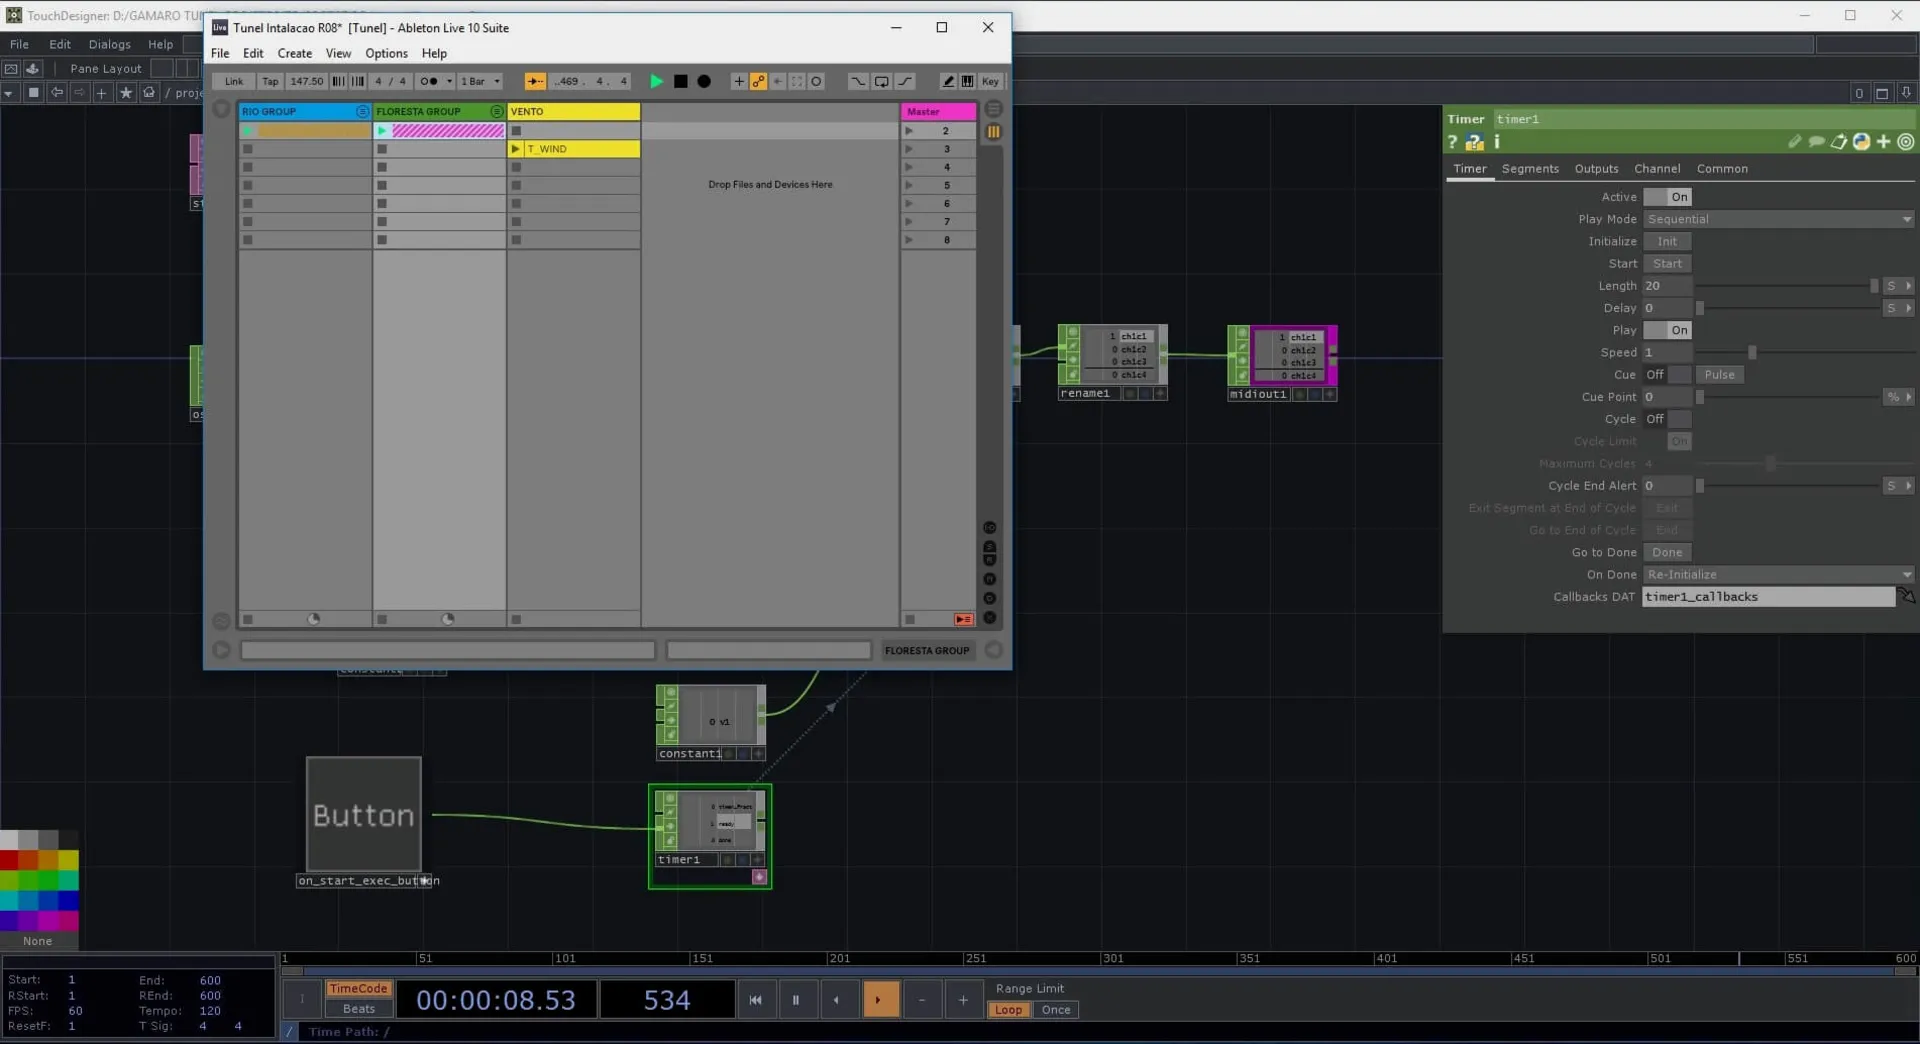Pause the TouchDesigner timeline
1920x1044 pixels.
[796, 1000]
